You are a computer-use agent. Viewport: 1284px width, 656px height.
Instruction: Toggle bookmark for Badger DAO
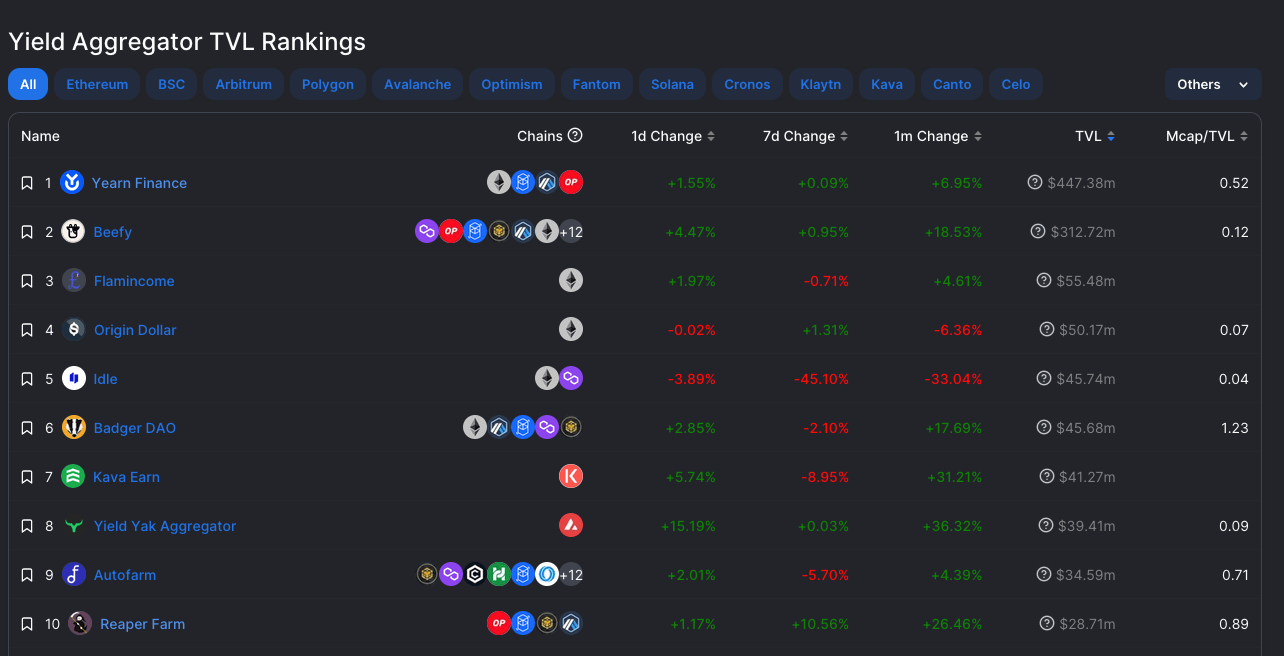pyautogui.click(x=27, y=428)
